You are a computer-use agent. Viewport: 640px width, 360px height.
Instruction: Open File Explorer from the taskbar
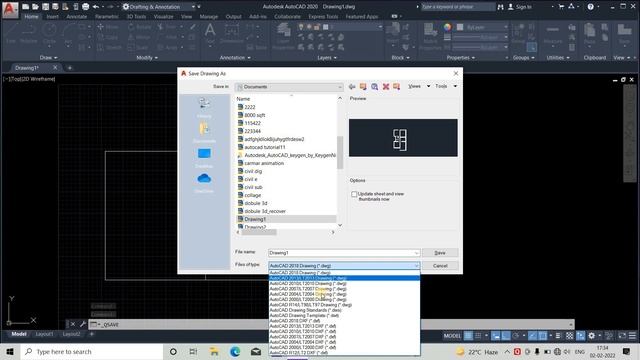214,351
